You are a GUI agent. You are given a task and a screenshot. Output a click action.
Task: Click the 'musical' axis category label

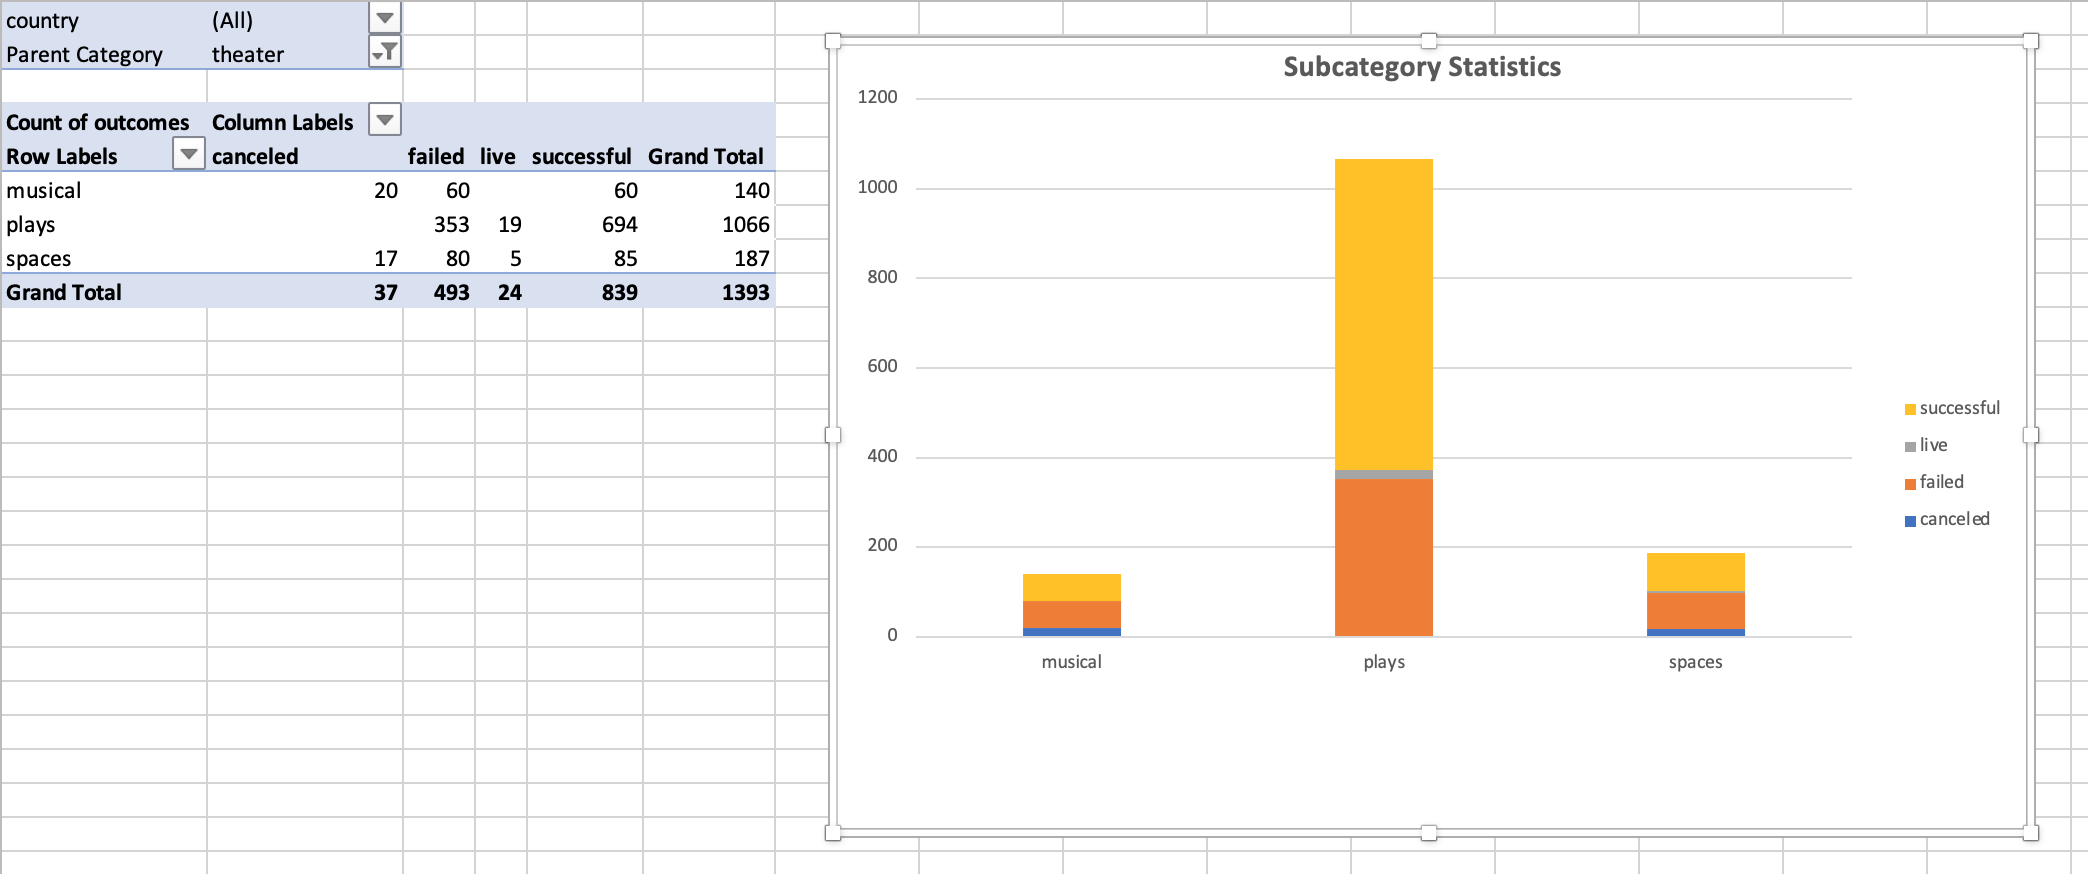pyautogui.click(x=1071, y=662)
